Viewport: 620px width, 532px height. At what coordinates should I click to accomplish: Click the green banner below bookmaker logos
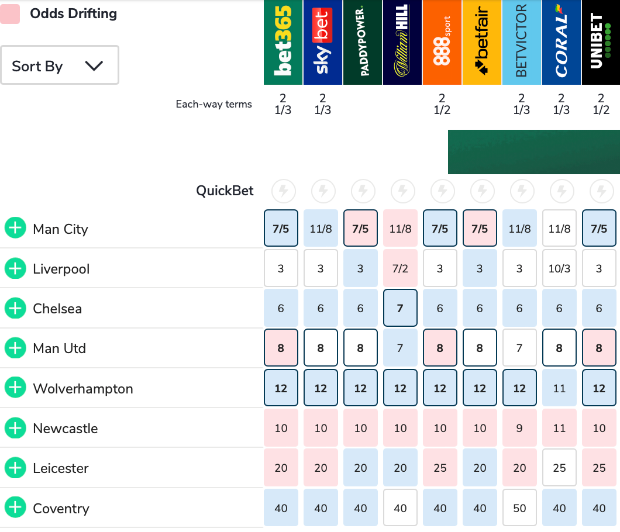(533, 152)
